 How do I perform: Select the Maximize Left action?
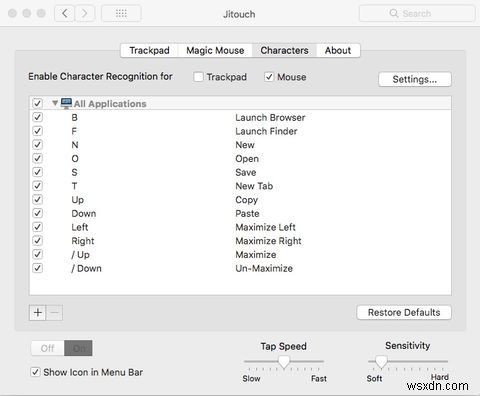point(266,227)
